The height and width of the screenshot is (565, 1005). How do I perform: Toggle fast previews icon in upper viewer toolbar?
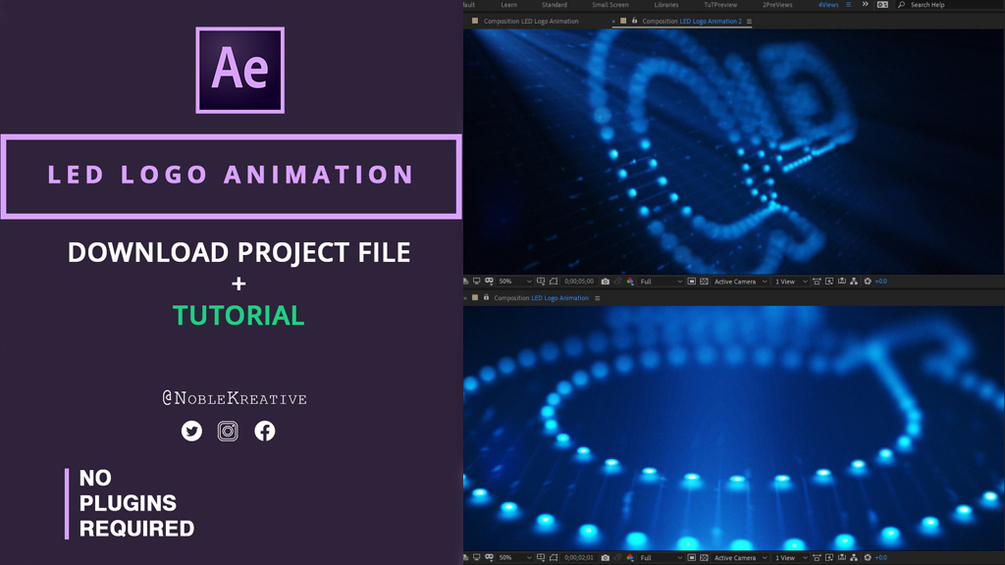692,281
